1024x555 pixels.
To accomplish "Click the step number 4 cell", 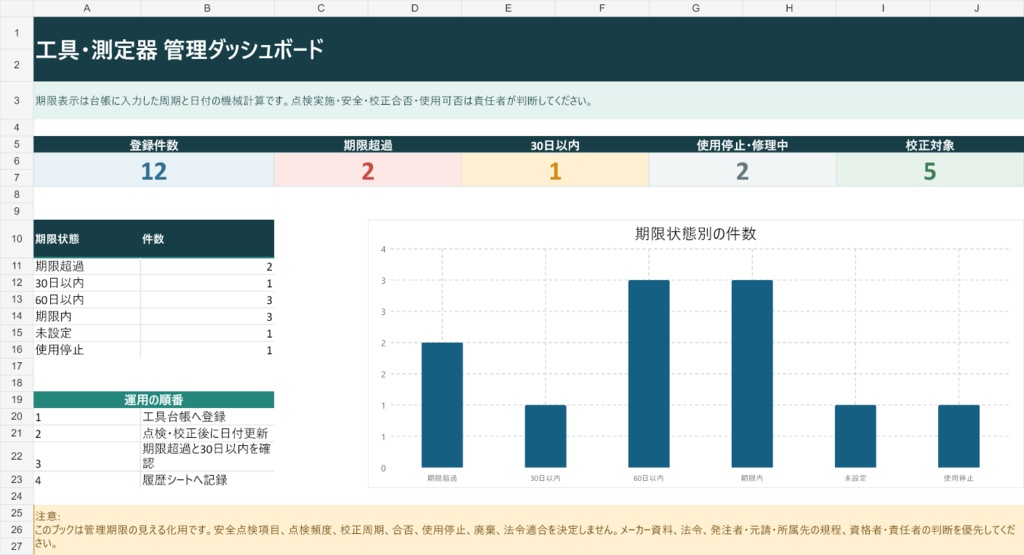I will coord(87,480).
